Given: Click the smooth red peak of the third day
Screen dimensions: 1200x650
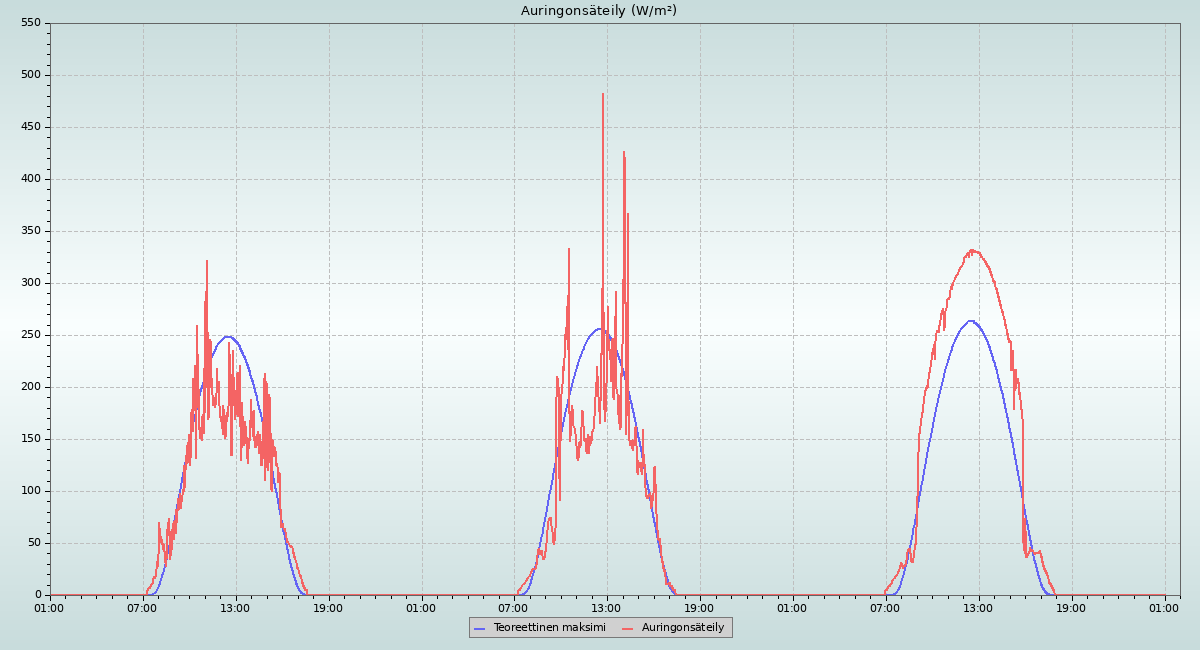Looking at the screenshot, I should pos(972,251).
